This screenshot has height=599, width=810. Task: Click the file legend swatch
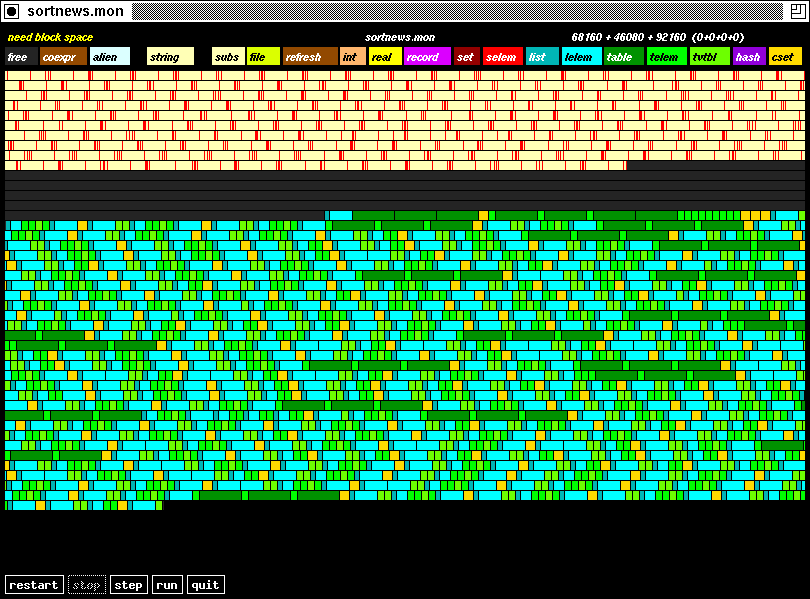click(263, 57)
